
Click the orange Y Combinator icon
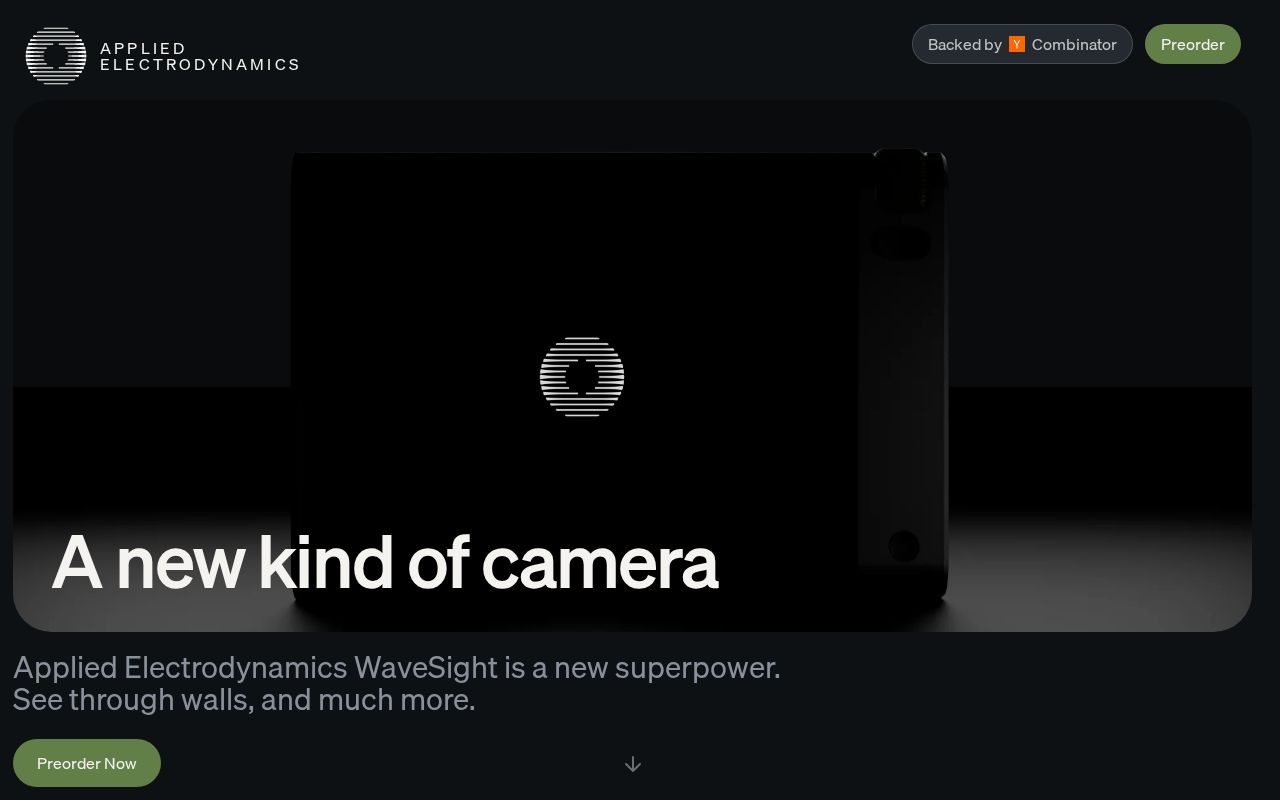(1017, 44)
